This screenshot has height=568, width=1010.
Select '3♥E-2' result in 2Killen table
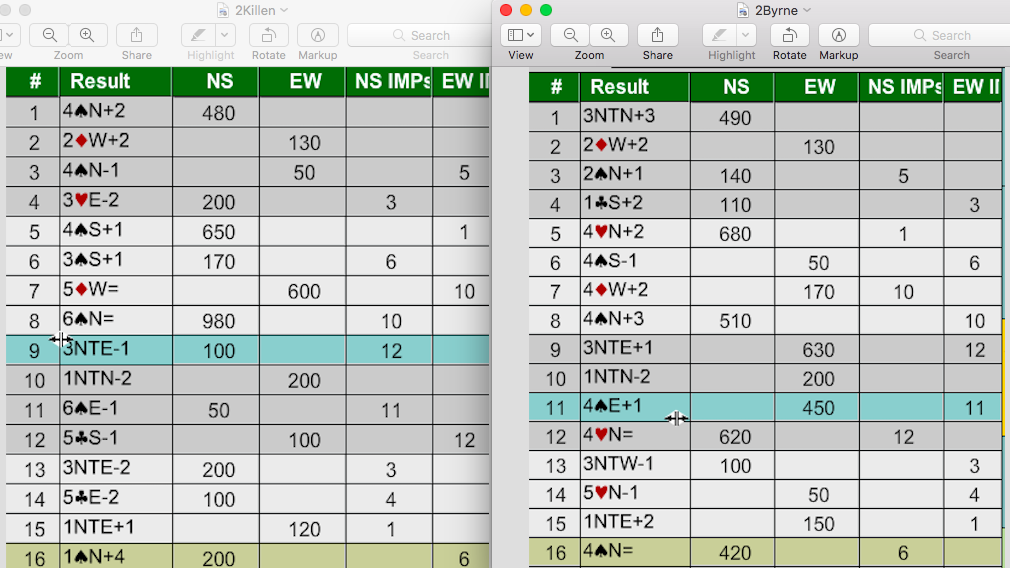(x=91, y=200)
